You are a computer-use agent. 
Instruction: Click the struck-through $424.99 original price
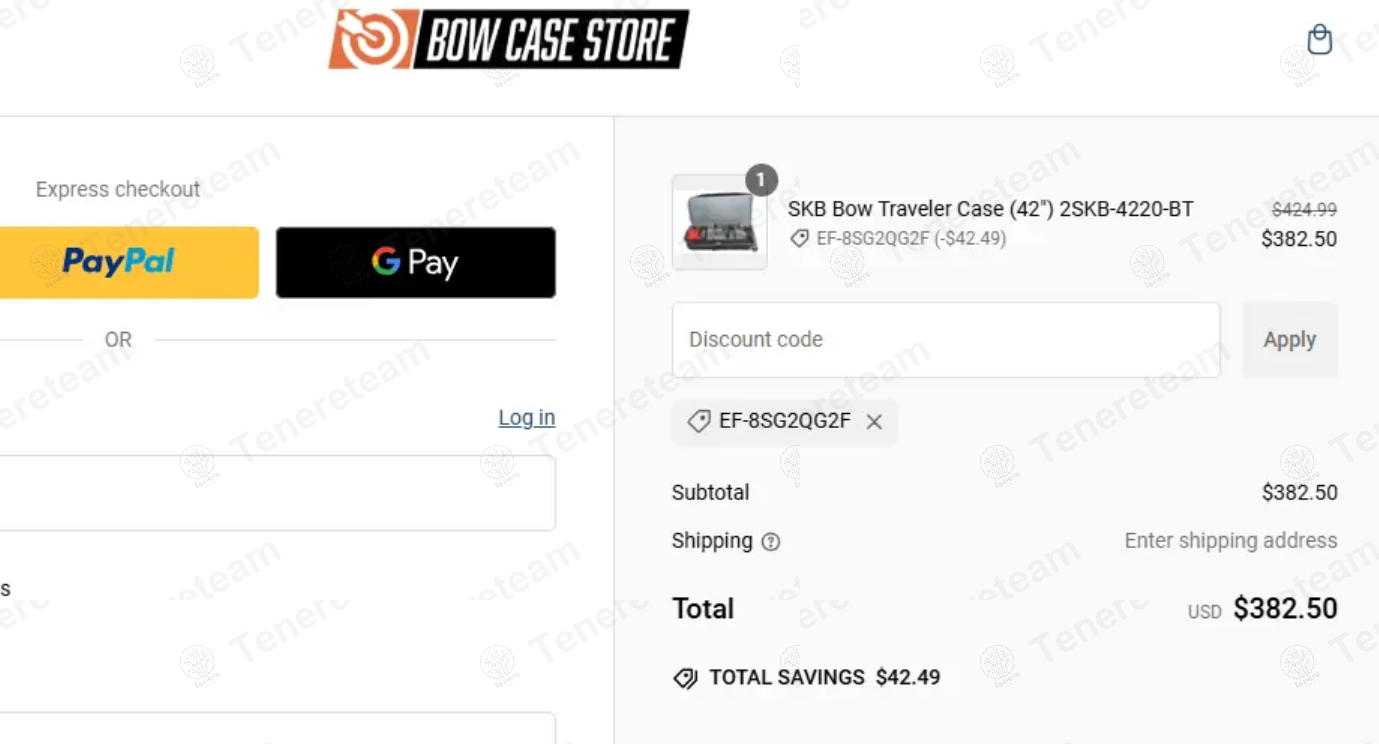1304,210
